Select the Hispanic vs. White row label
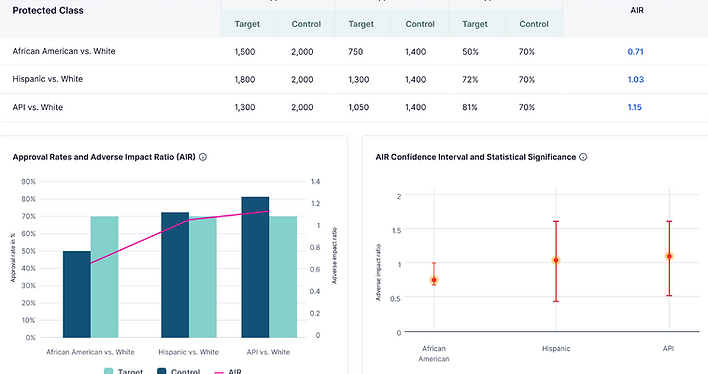This screenshot has width=708, height=374. (47, 79)
